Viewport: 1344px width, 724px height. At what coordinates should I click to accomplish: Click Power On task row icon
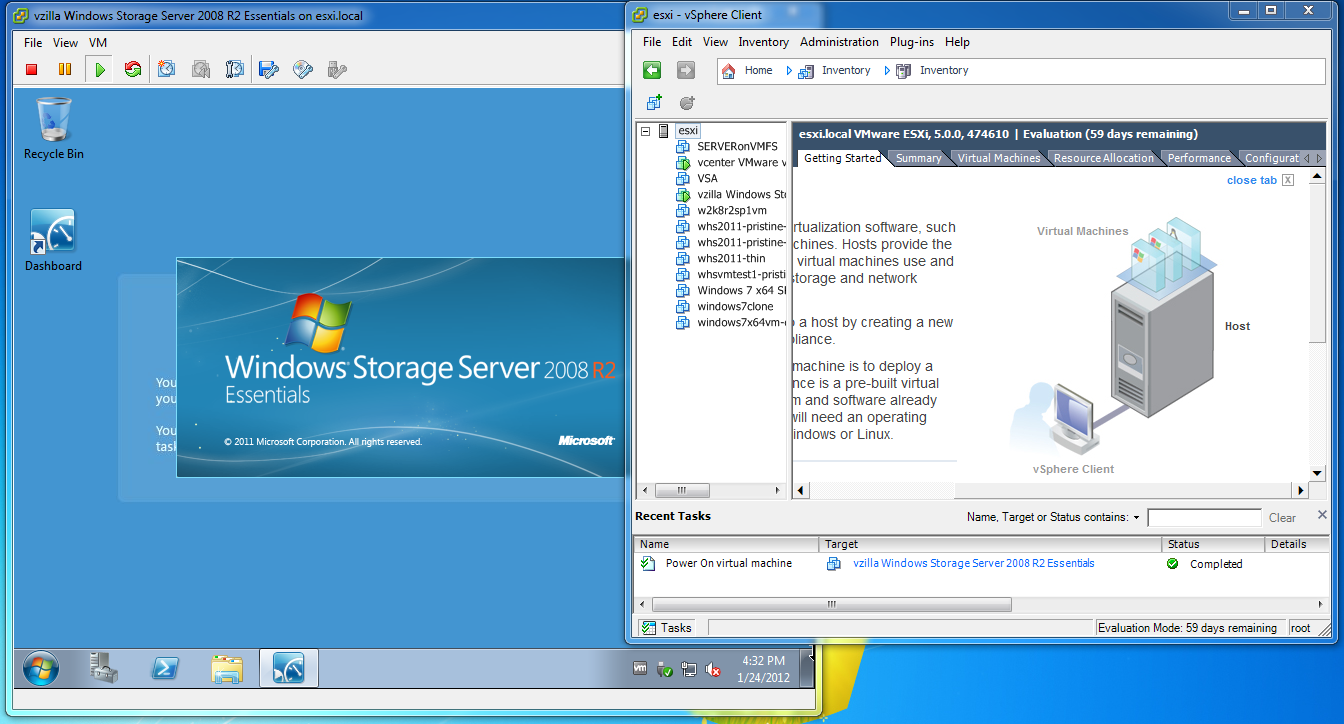click(x=648, y=564)
